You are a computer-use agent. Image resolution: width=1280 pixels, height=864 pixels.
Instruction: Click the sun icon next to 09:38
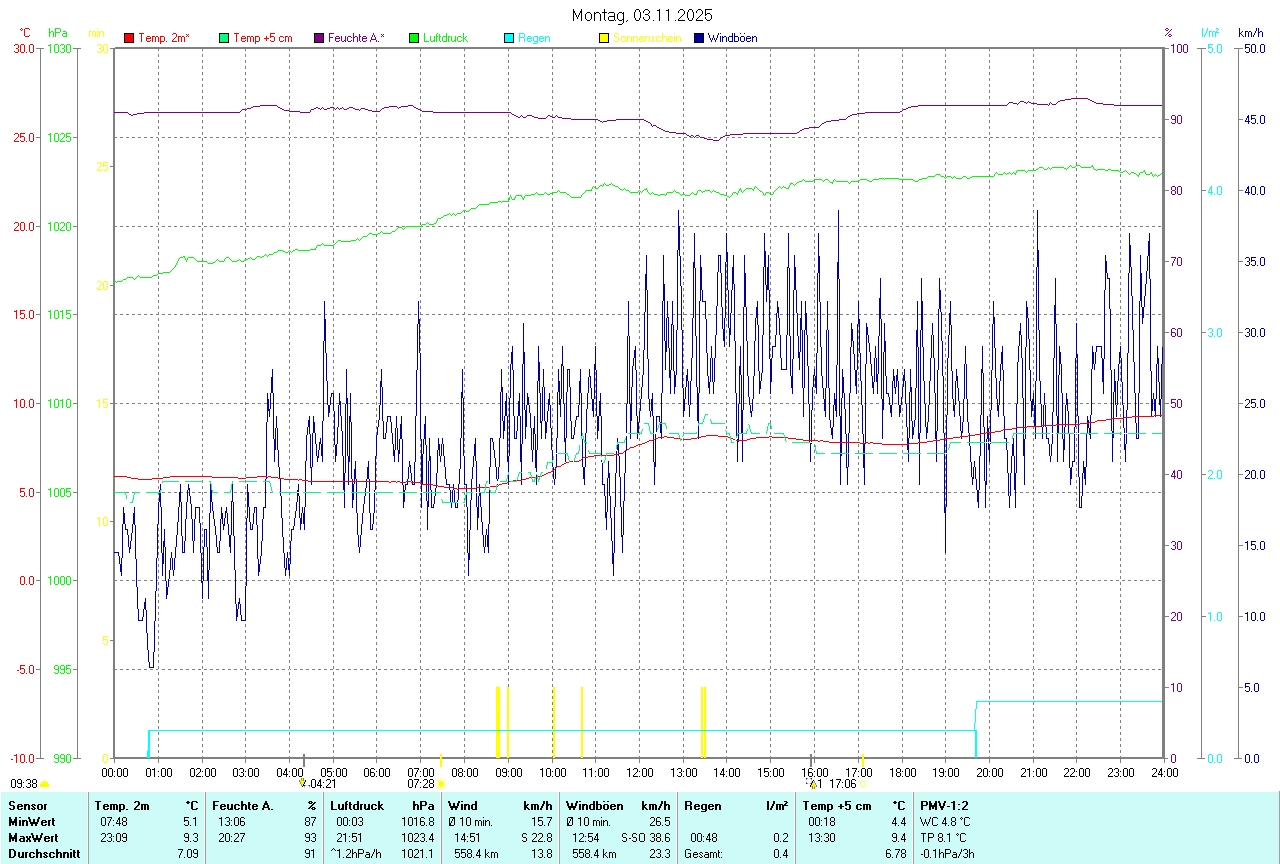45,785
